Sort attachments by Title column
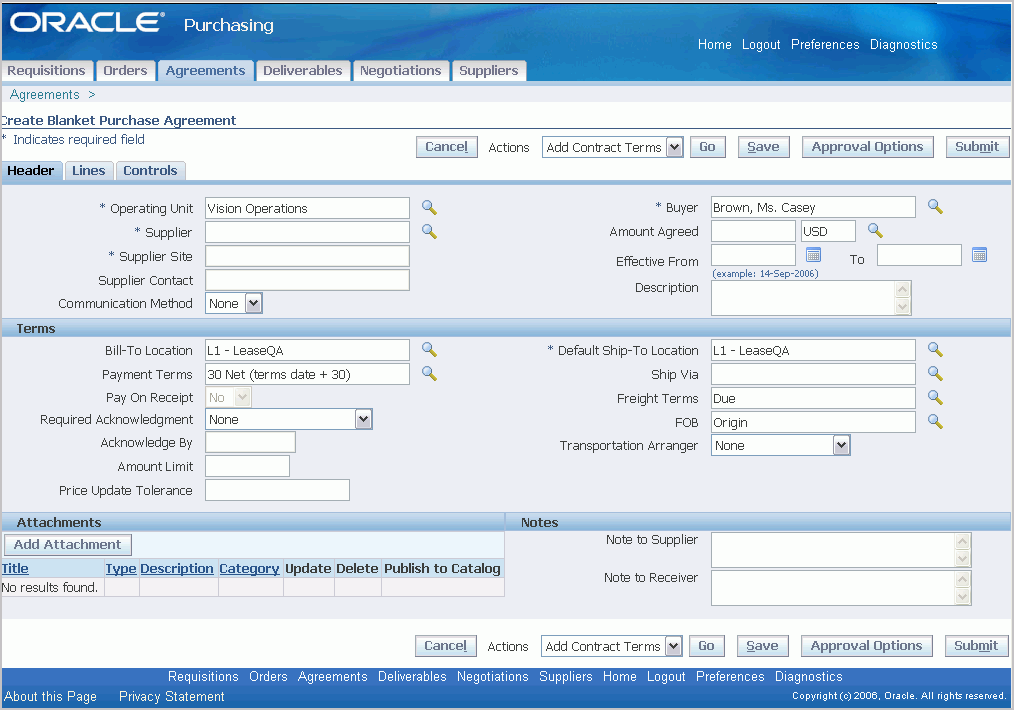The image size is (1014, 710). point(15,568)
